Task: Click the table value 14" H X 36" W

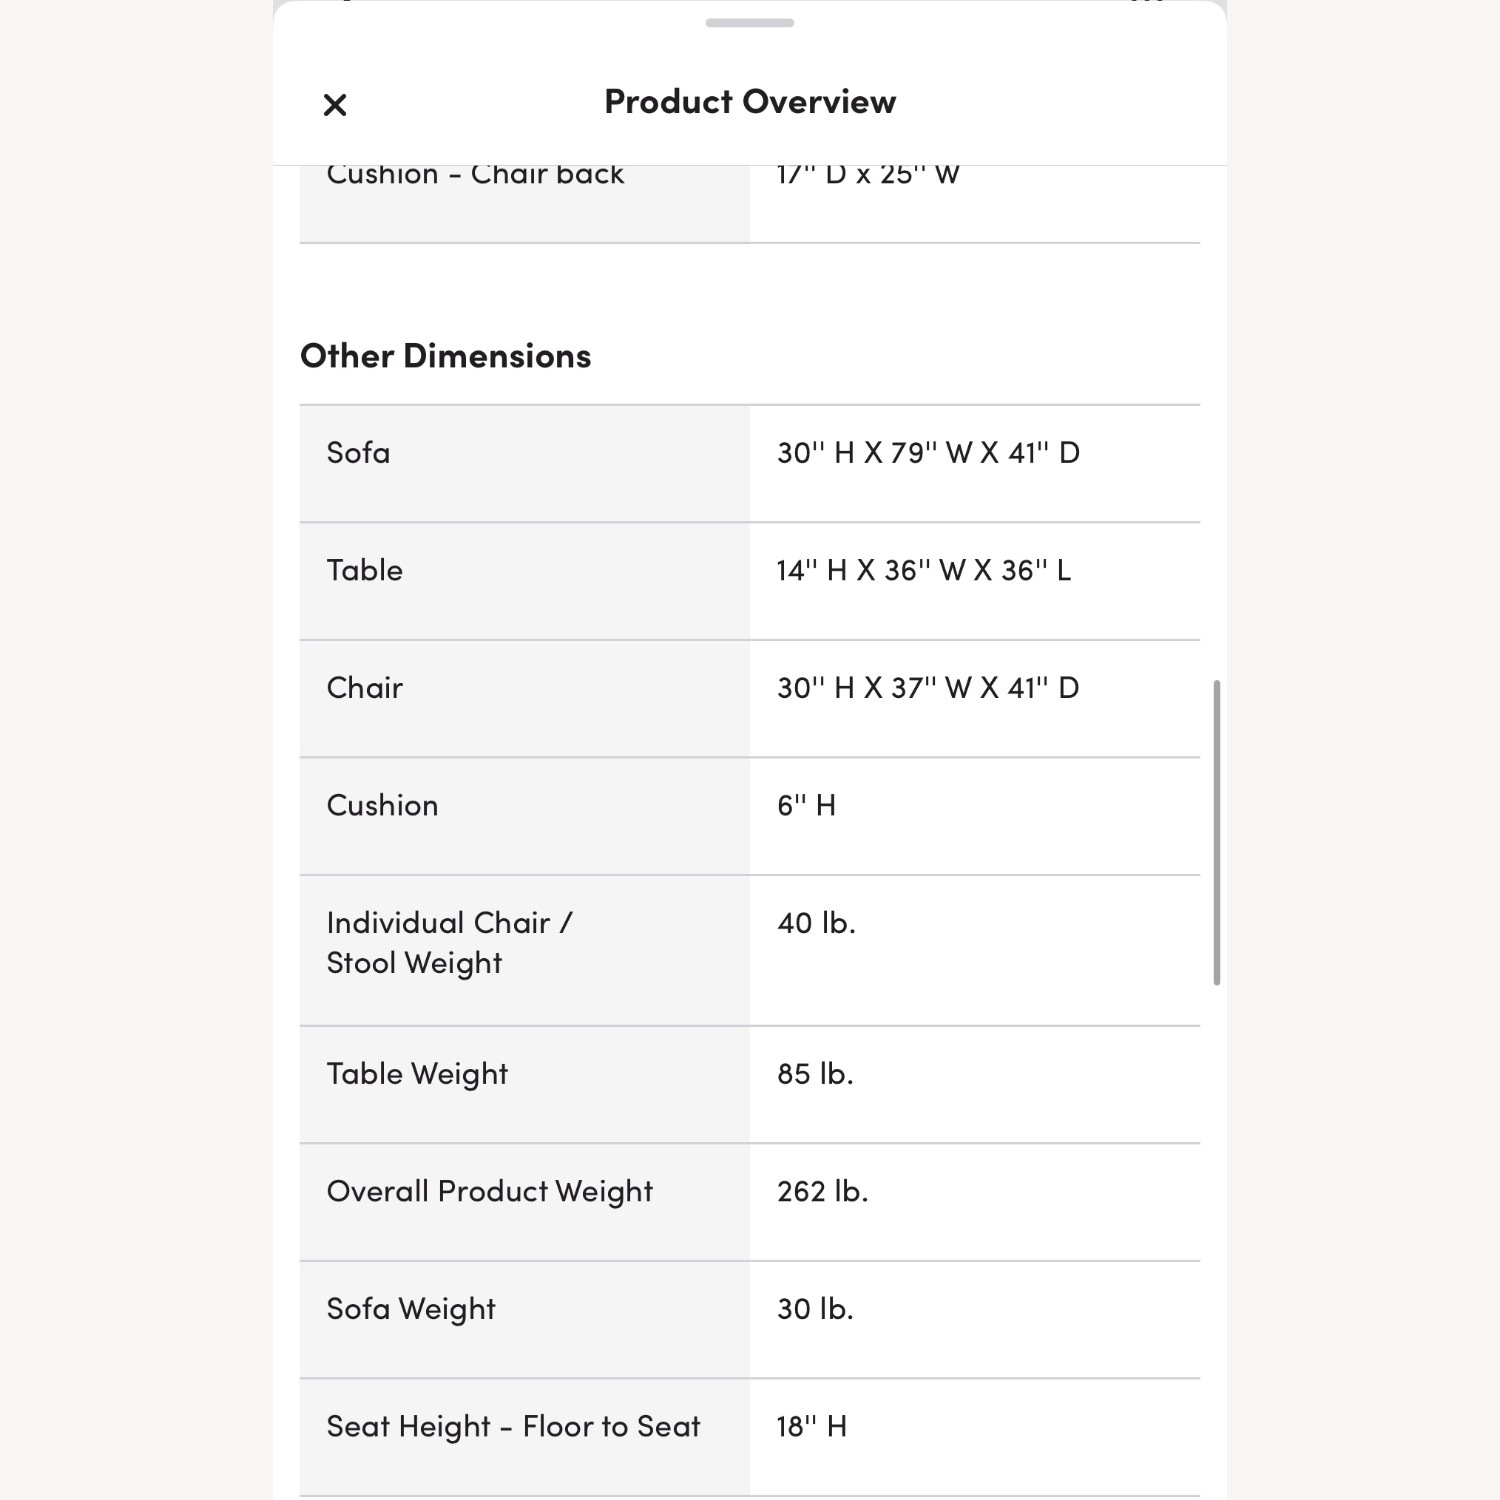Action: click(923, 570)
